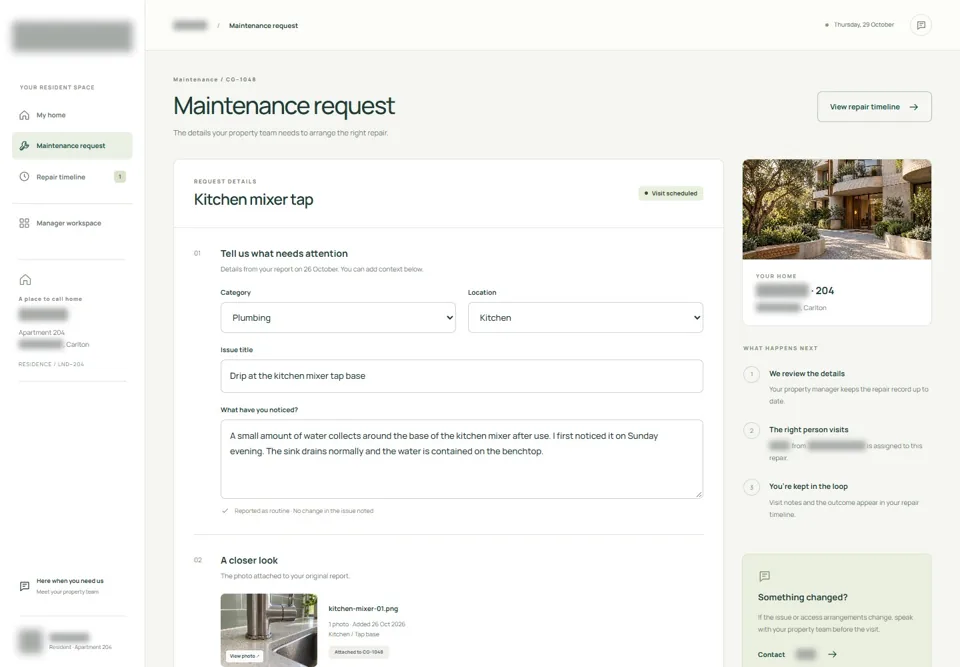
Task: Click 'Tell us what needs attention' heading
Action: tap(284, 254)
